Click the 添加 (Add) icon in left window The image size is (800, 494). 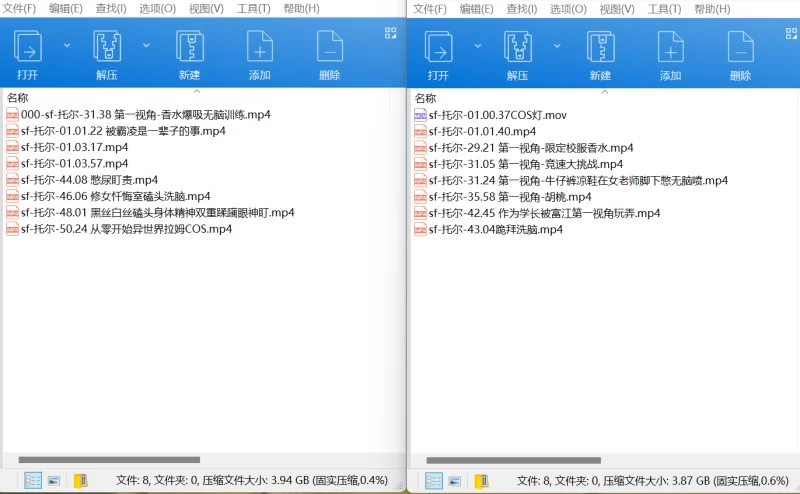[260, 46]
